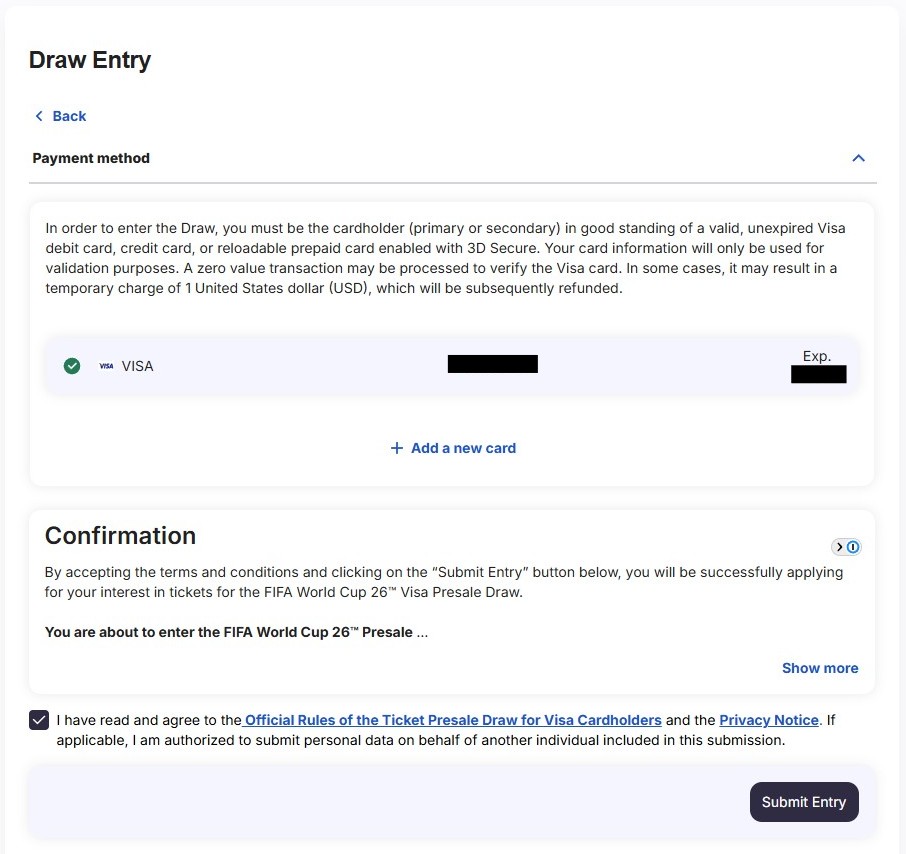Expand the 1Password widget chevron arrow
This screenshot has width=906, height=854.
click(x=839, y=547)
